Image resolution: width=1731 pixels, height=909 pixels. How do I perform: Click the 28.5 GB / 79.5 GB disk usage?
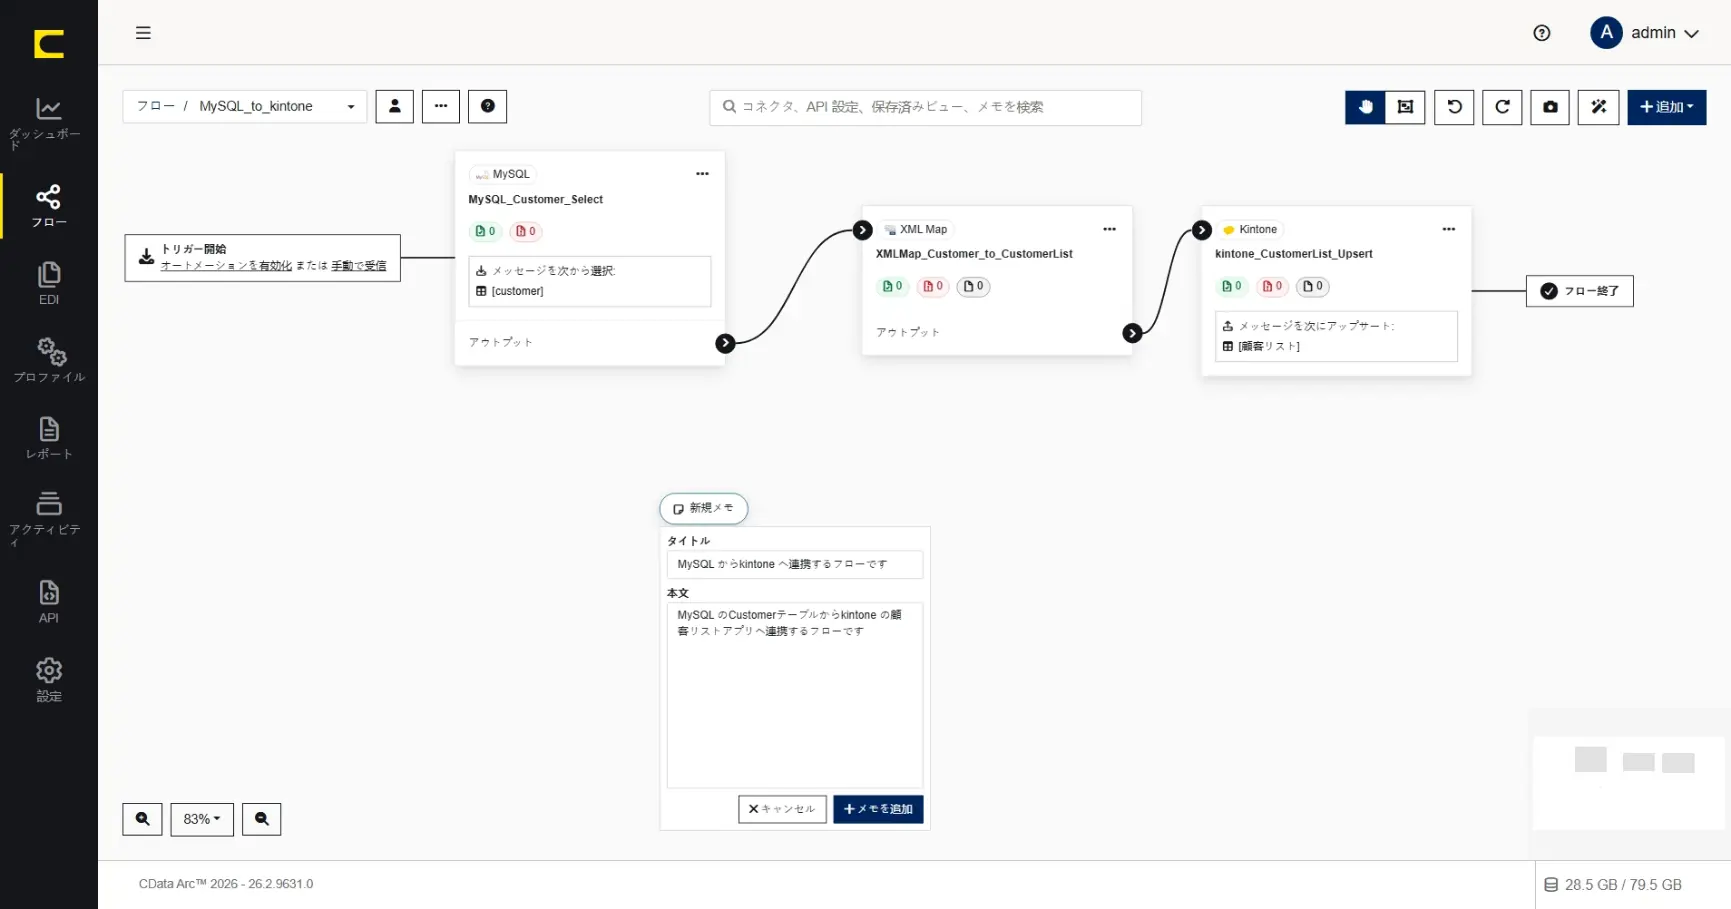pyautogui.click(x=1613, y=885)
